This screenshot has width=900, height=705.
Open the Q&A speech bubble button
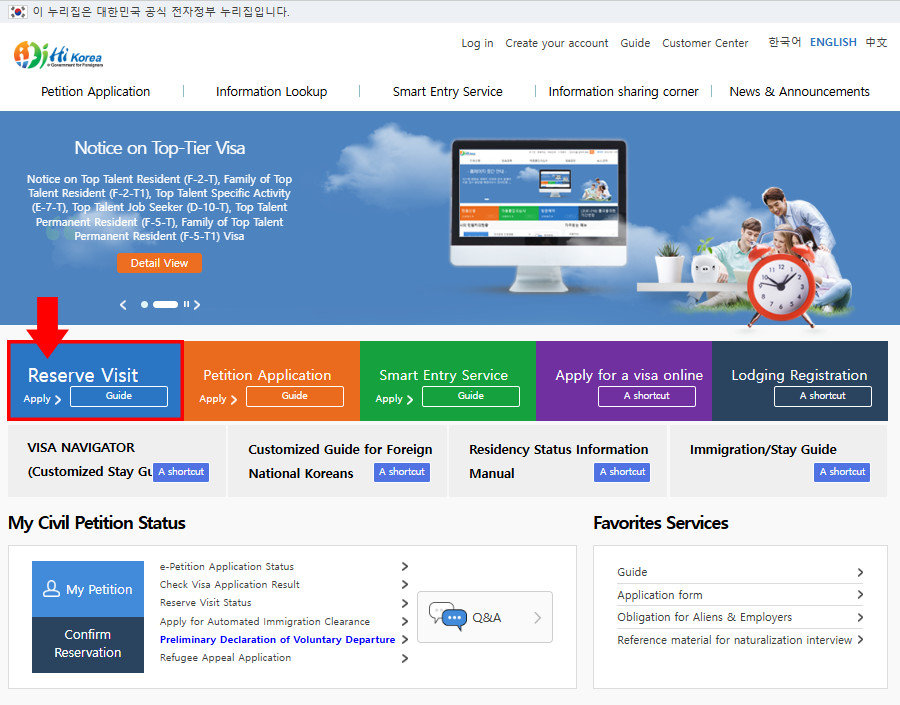[484, 617]
